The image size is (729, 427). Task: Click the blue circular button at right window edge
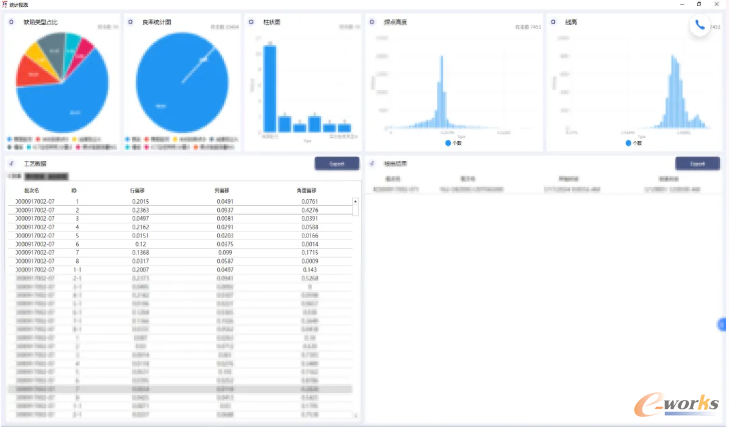pyautogui.click(x=722, y=325)
